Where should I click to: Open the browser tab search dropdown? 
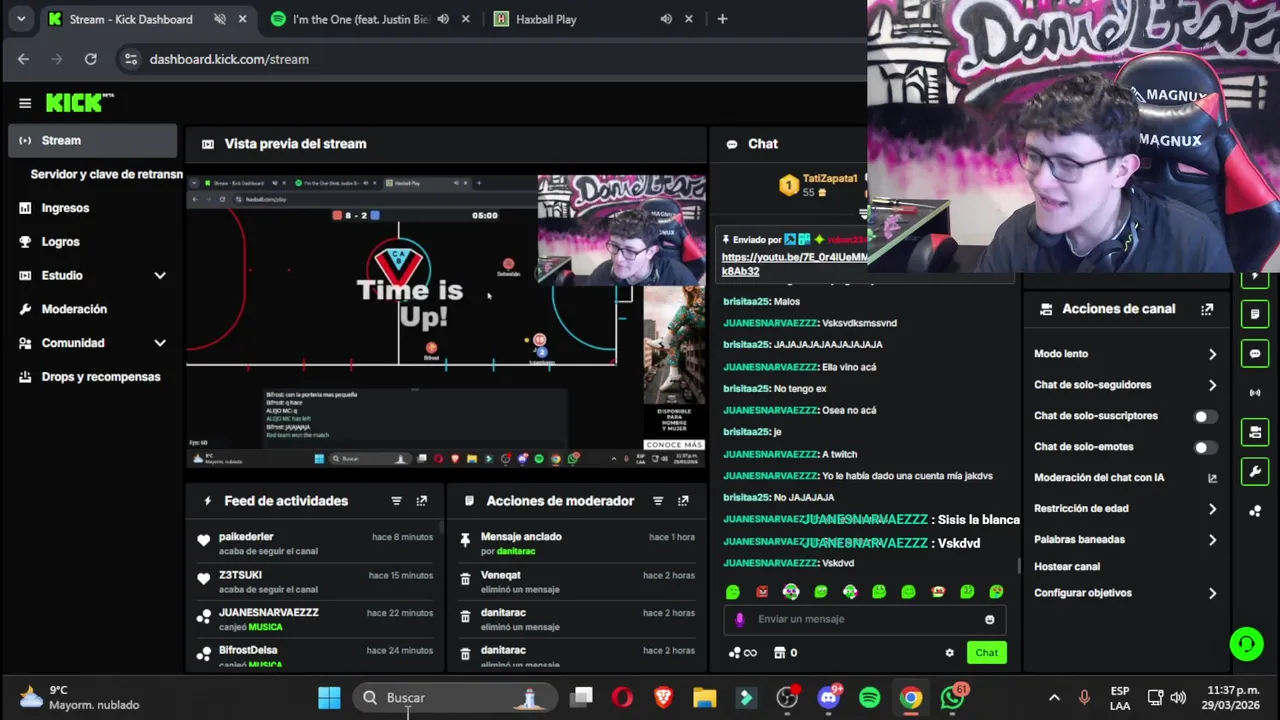[x=21, y=19]
